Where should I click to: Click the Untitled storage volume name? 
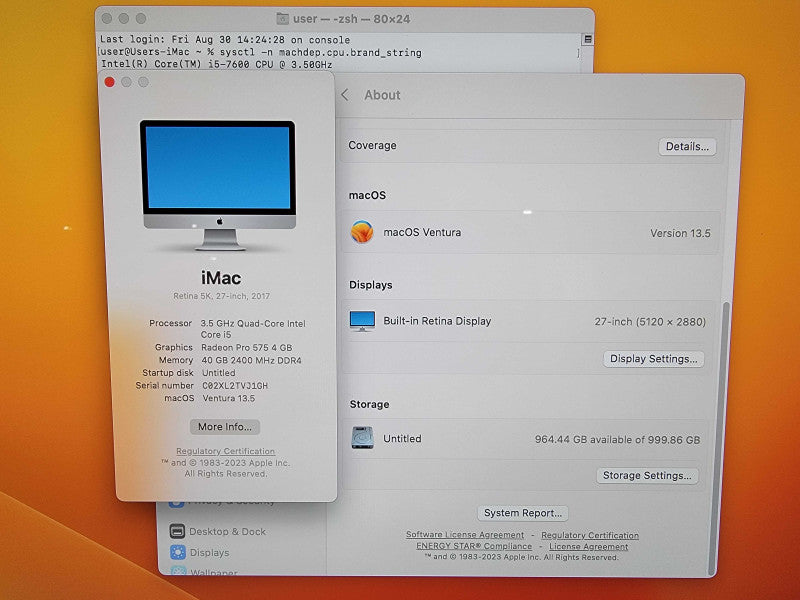pos(402,438)
